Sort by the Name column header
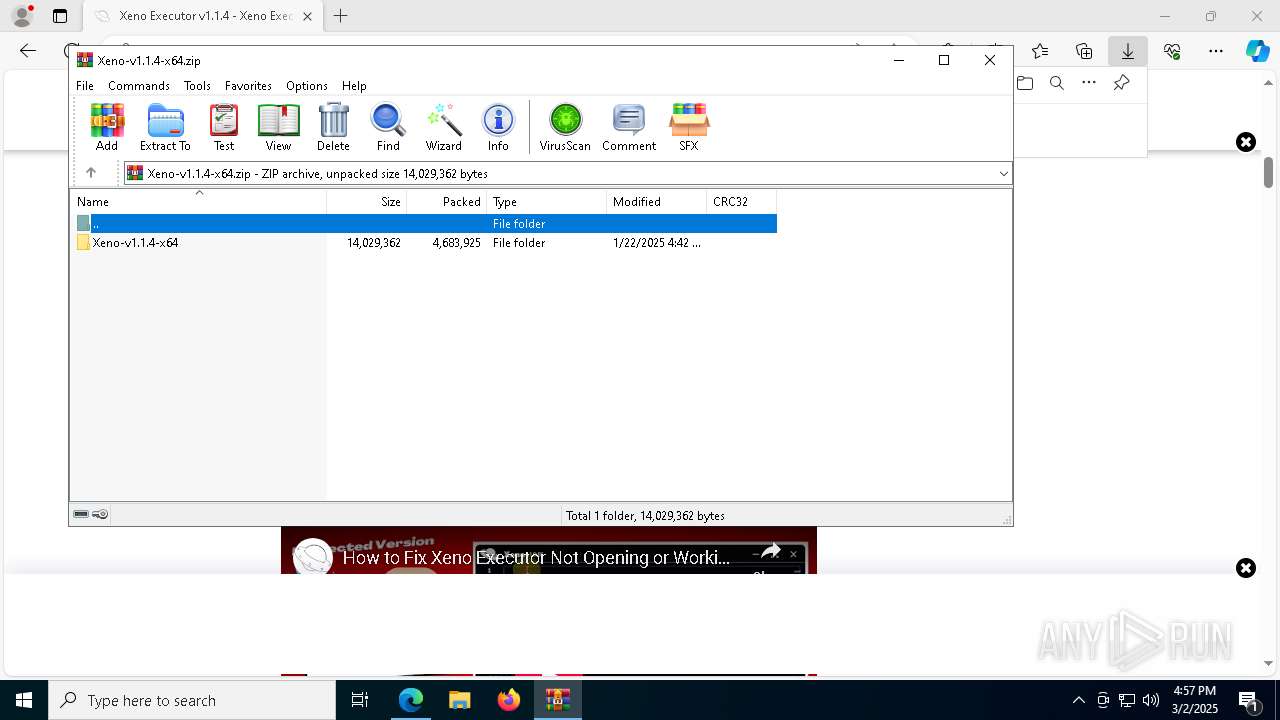The image size is (1280, 720). click(x=198, y=202)
